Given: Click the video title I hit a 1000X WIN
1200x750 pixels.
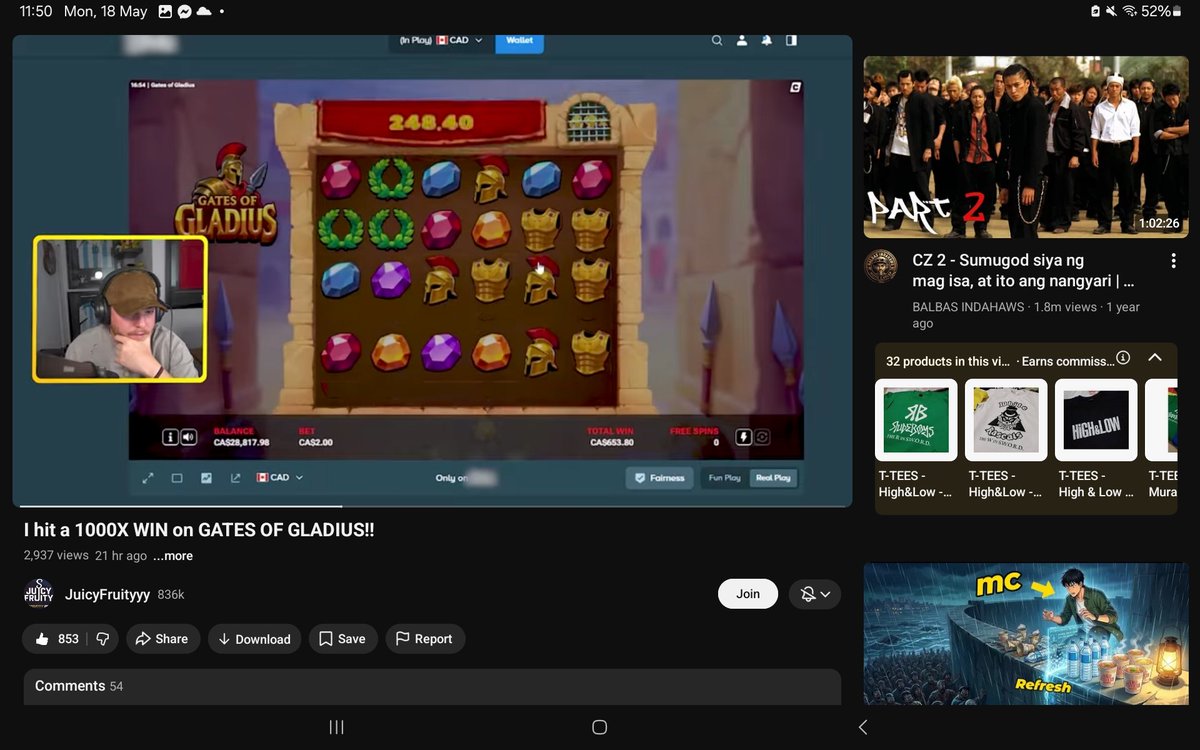Looking at the screenshot, I should point(199,530).
